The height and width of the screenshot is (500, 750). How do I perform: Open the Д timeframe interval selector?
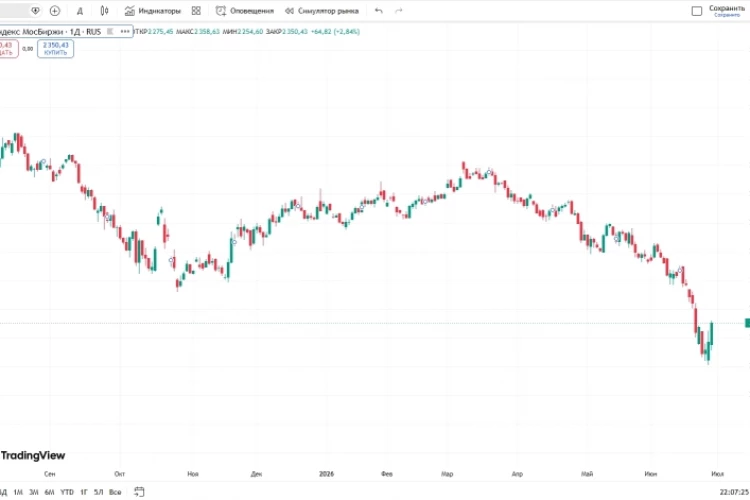coord(80,11)
